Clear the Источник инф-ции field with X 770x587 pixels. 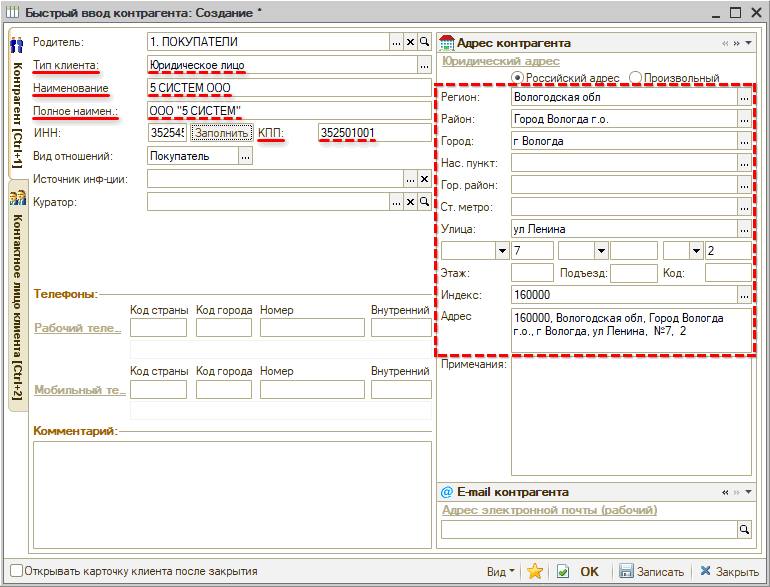pos(424,178)
